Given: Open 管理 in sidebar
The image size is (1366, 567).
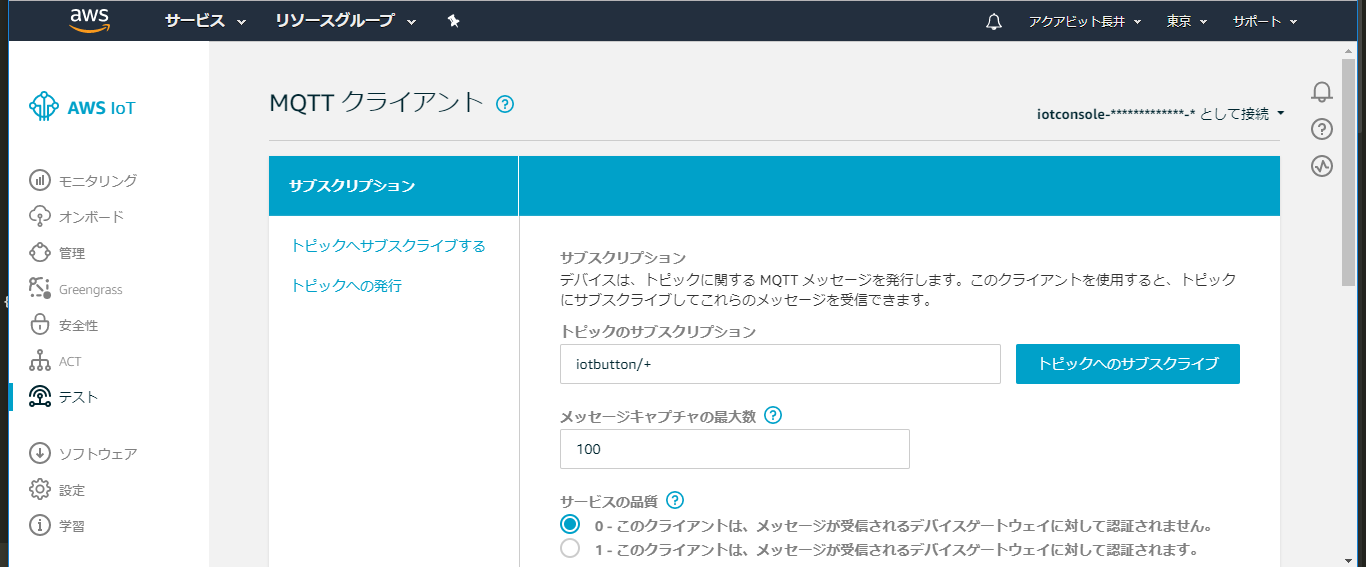Looking at the screenshot, I should tap(72, 253).
